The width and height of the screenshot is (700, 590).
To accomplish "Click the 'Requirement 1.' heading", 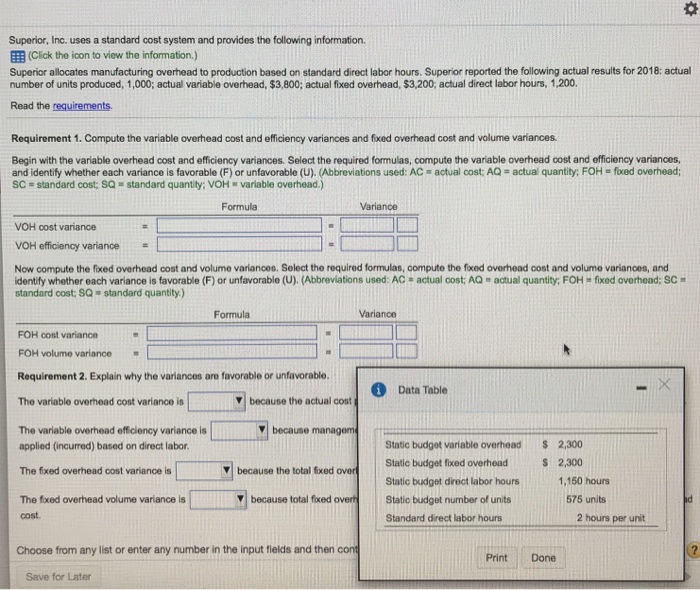I will click(x=46, y=138).
